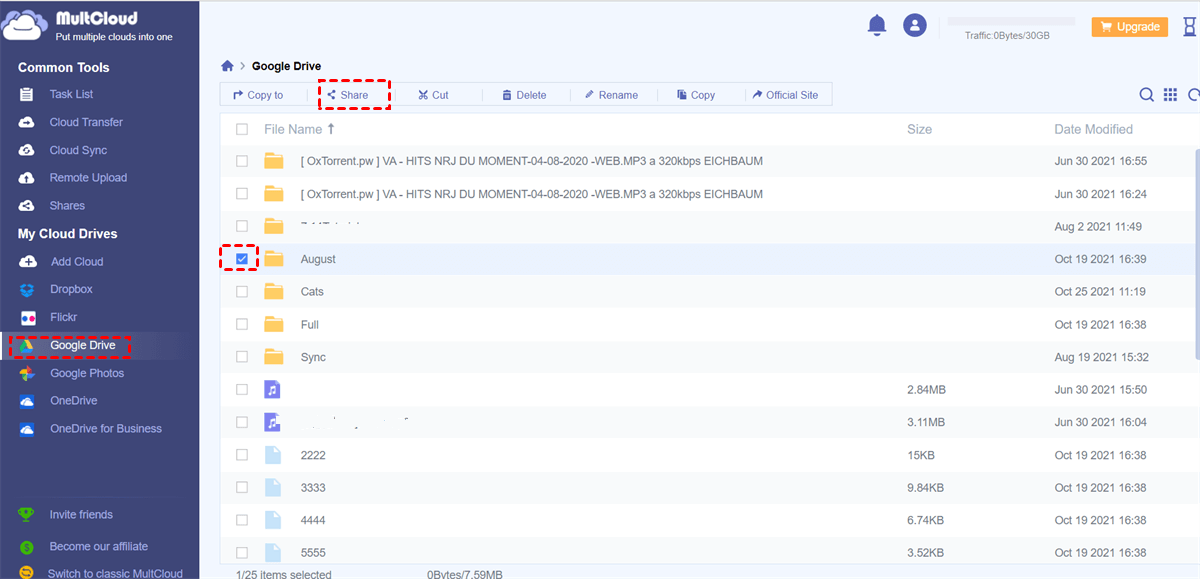The width and height of the screenshot is (1200, 579).
Task: Enable the select-all checkbox in header
Action: click(x=240, y=129)
